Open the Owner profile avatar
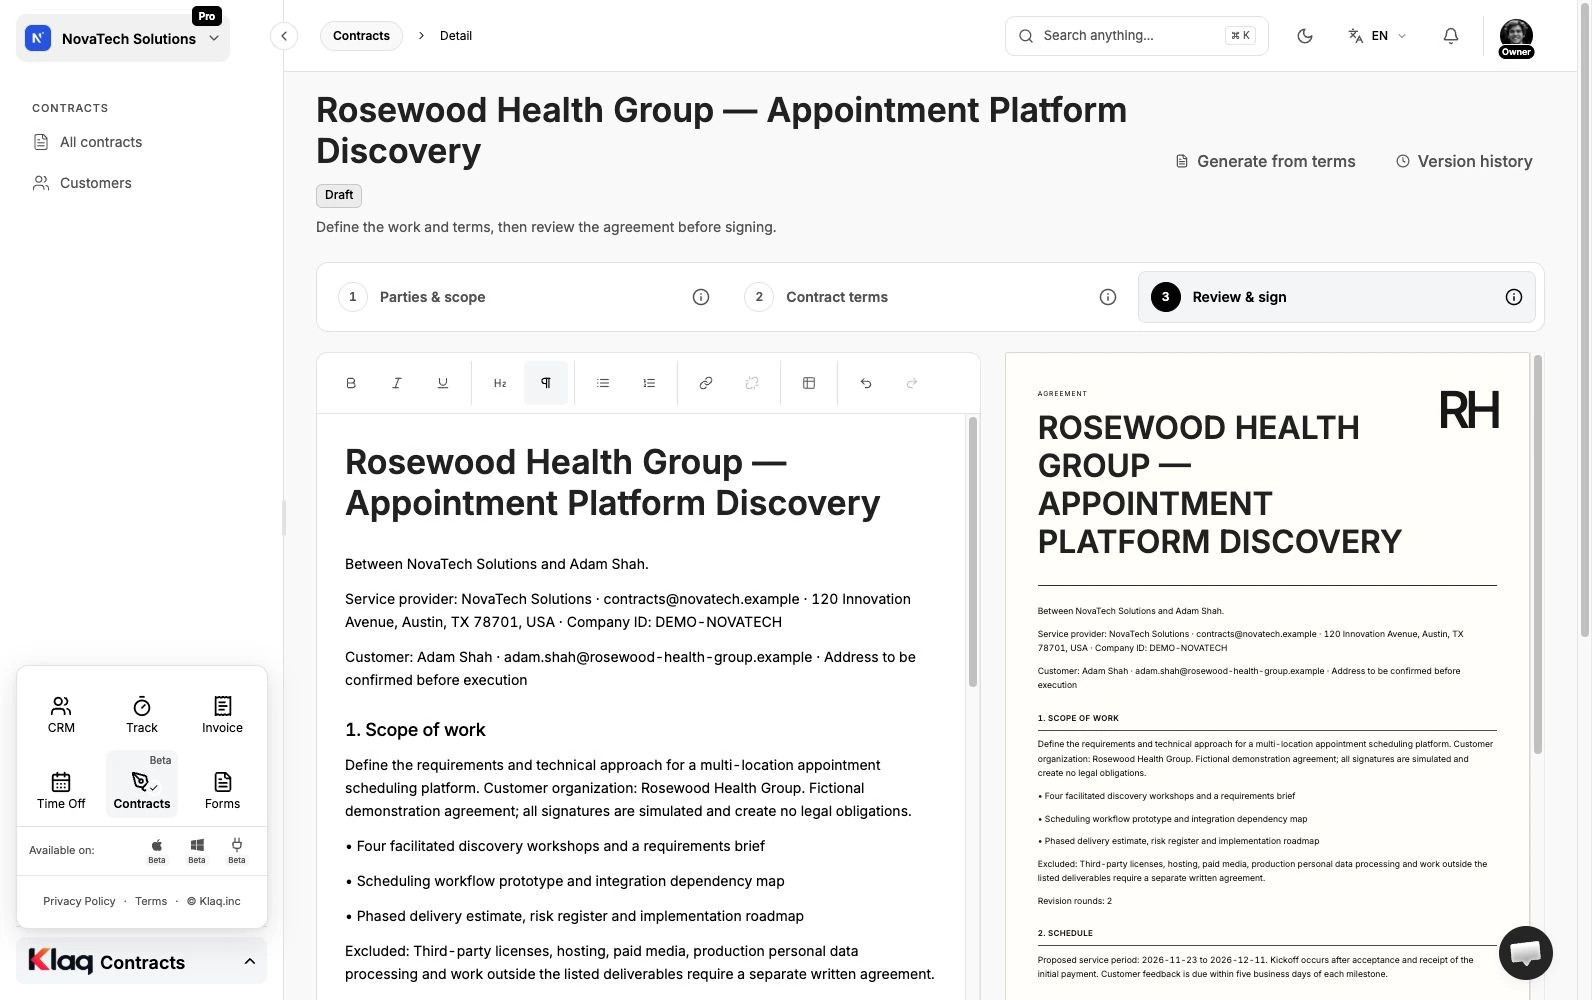The width and height of the screenshot is (1592, 1000). (x=1516, y=38)
